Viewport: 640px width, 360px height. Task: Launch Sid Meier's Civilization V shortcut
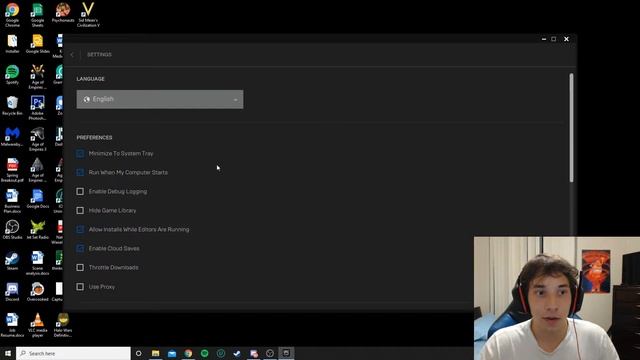(x=88, y=15)
